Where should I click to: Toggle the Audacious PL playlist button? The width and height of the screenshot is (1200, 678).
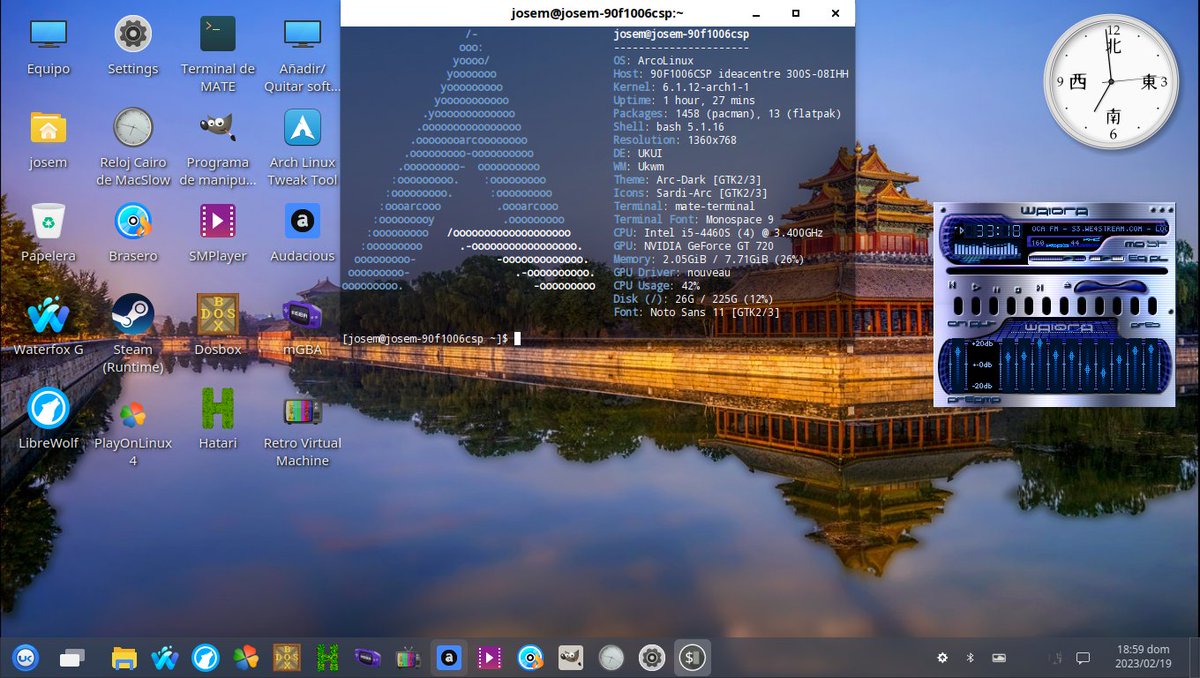click(x=1158, y=258)
